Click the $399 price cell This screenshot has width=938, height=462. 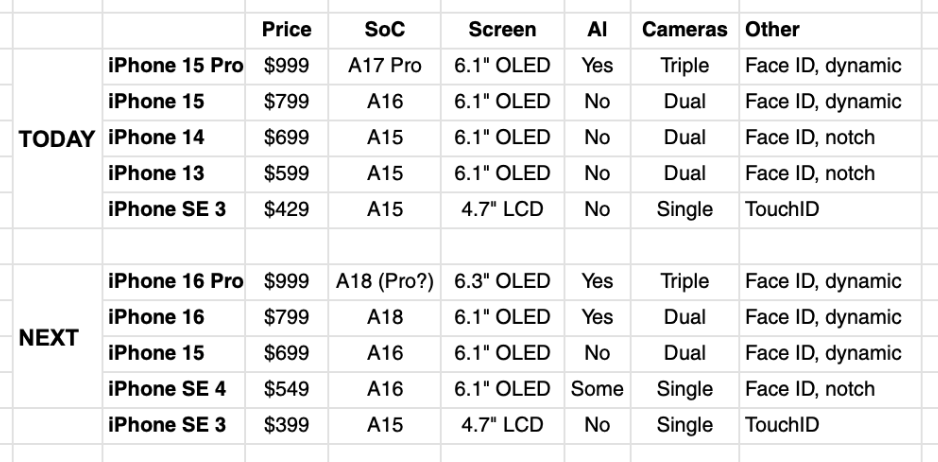click(x=285, y=425)
